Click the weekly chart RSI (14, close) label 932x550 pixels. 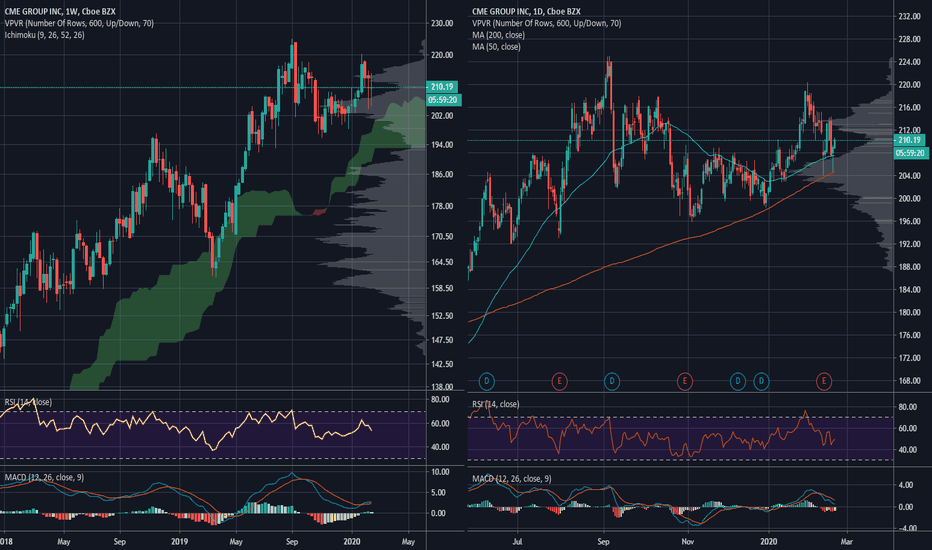pyautogui.click(x=28, y=403)
